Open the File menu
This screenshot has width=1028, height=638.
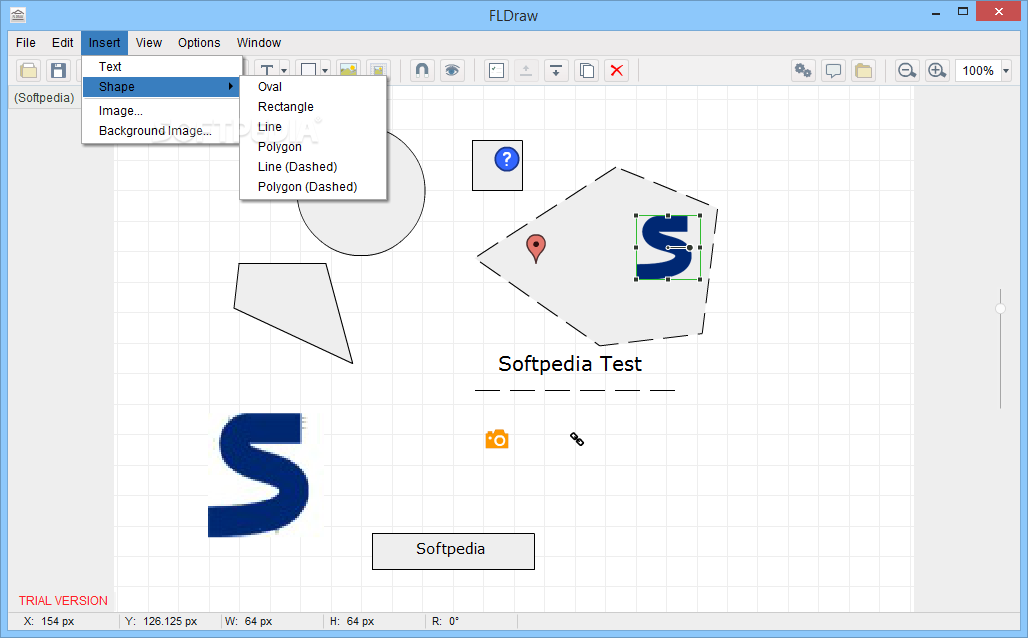point(26,43)
